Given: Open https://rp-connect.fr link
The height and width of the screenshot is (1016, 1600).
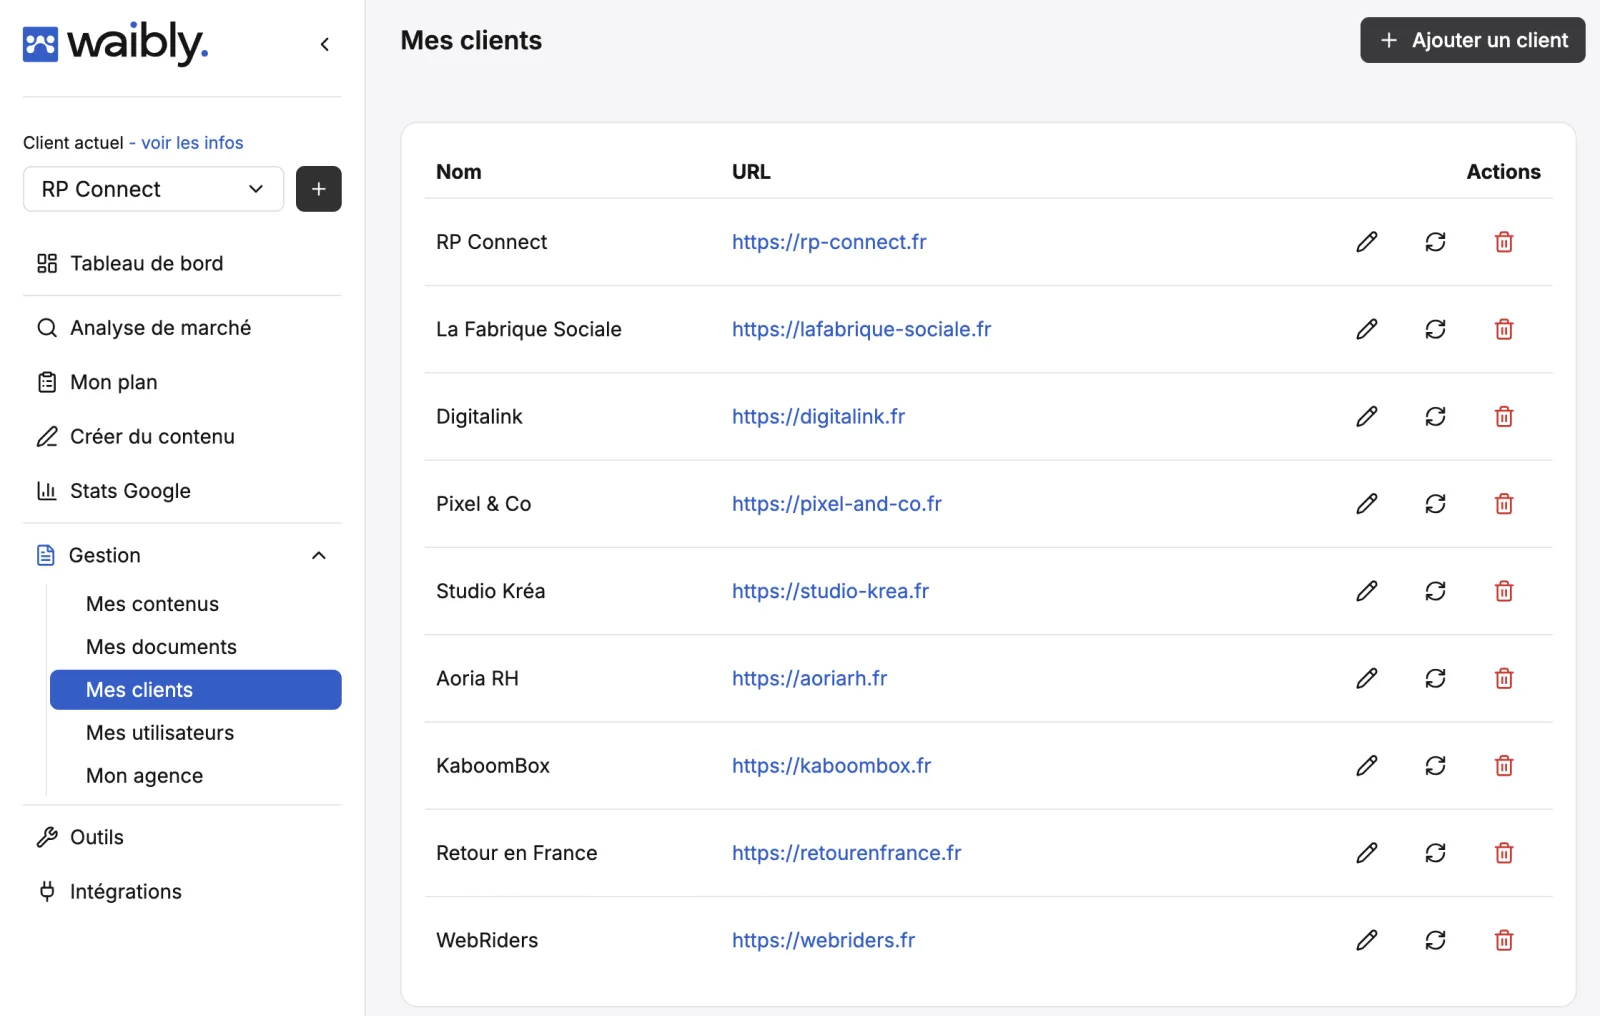Looking at the screenshot, I should [x=829, y=242].
